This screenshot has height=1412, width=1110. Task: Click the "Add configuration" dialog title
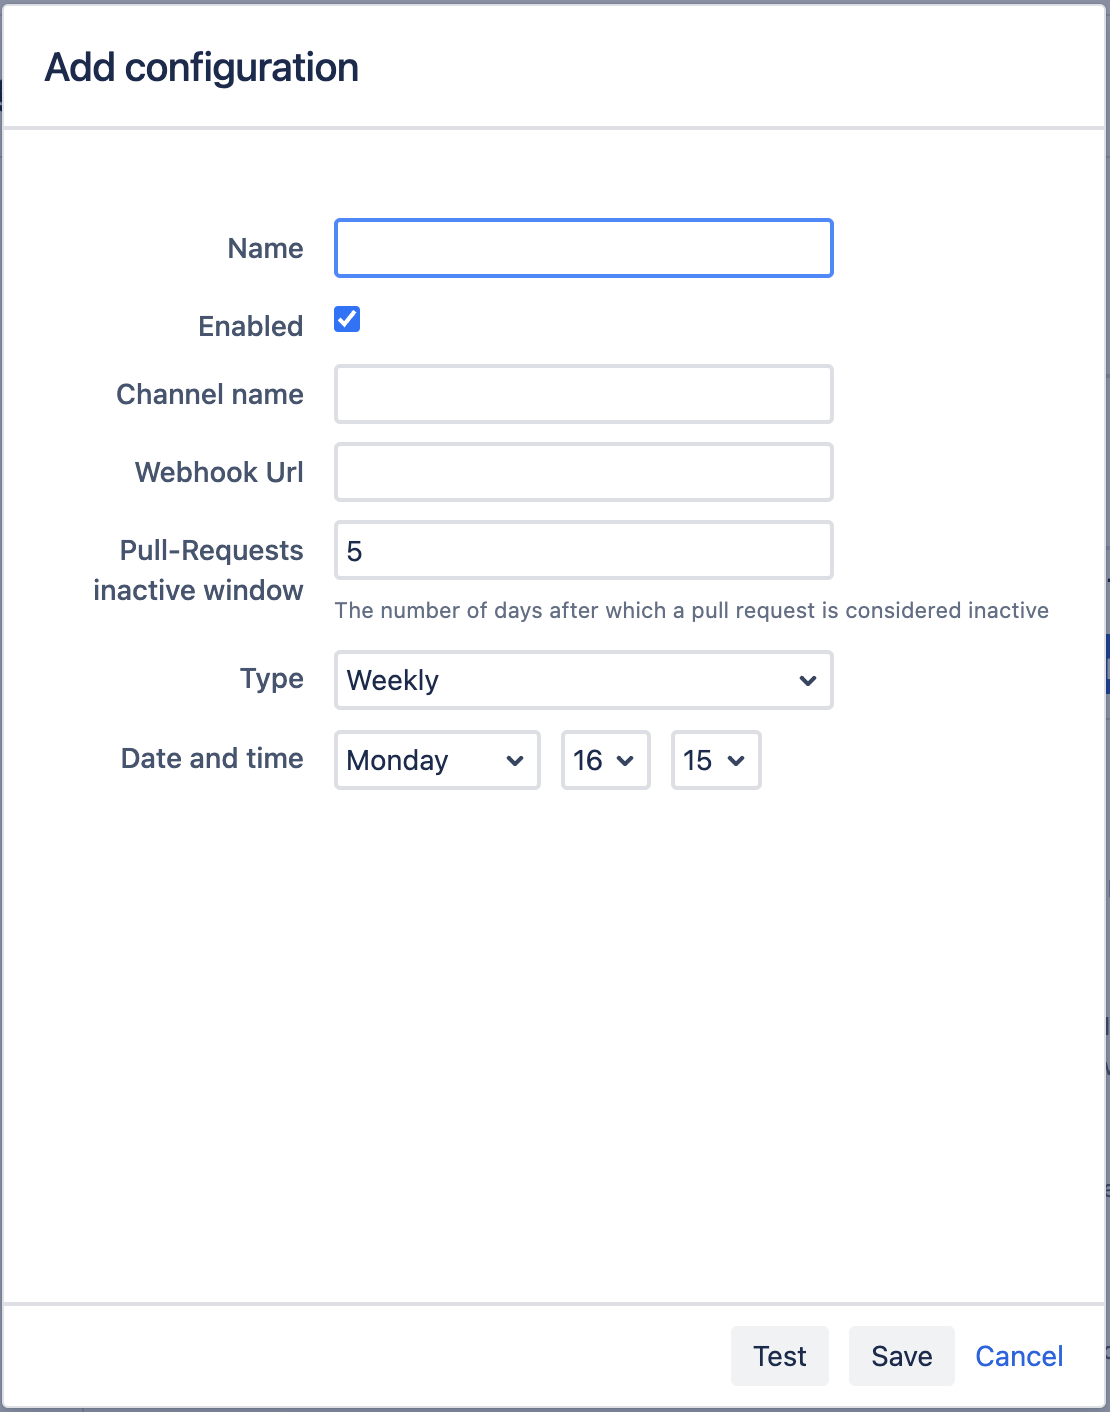tap(202, 68)
